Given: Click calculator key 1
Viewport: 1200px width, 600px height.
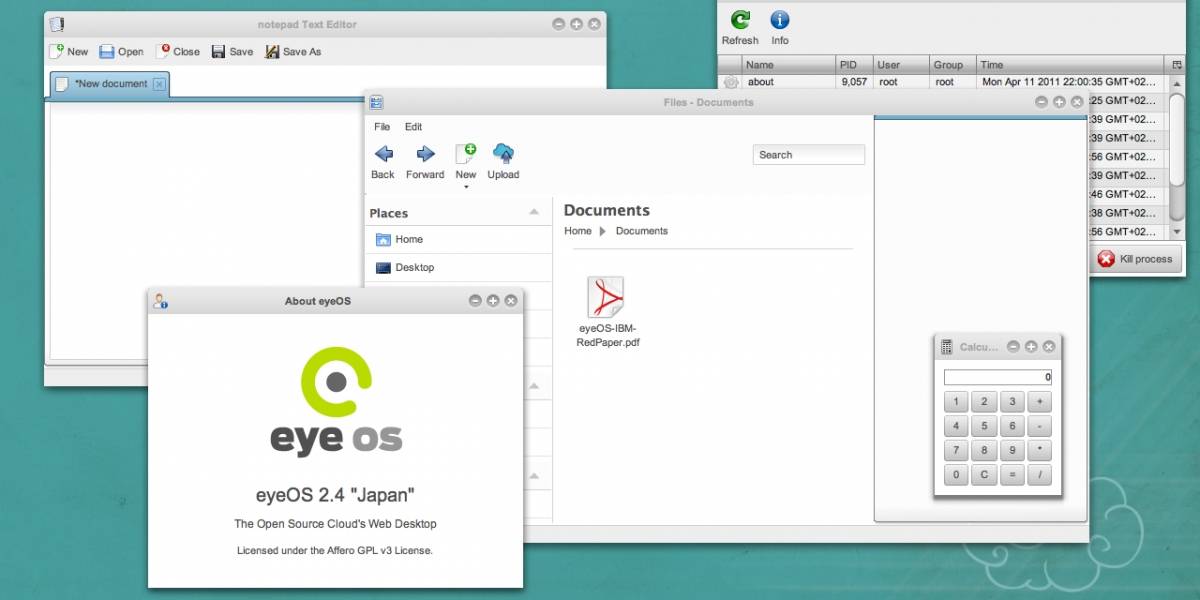Looking at the screenshot, I should pos(955,402).
